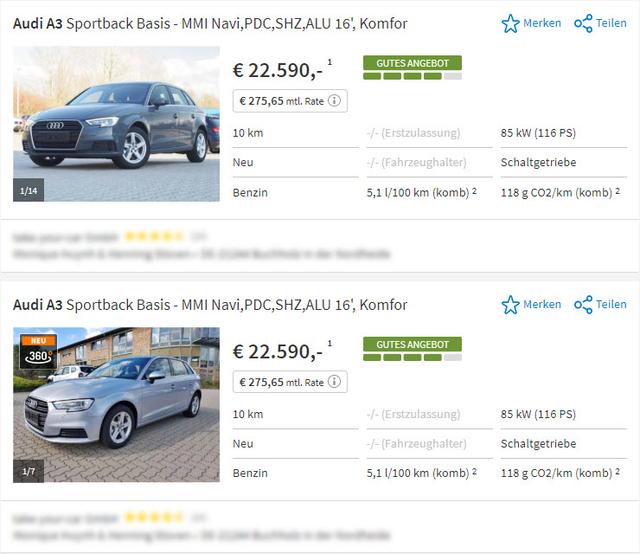Image resolution: width=640 pixels, height=554 pixels.
Task: Click the star Merken icon on second listing
Action: pos(511,304)
